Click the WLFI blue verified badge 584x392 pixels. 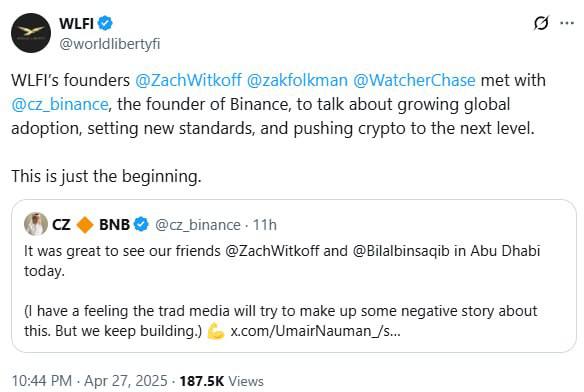(x=105, y=23)
